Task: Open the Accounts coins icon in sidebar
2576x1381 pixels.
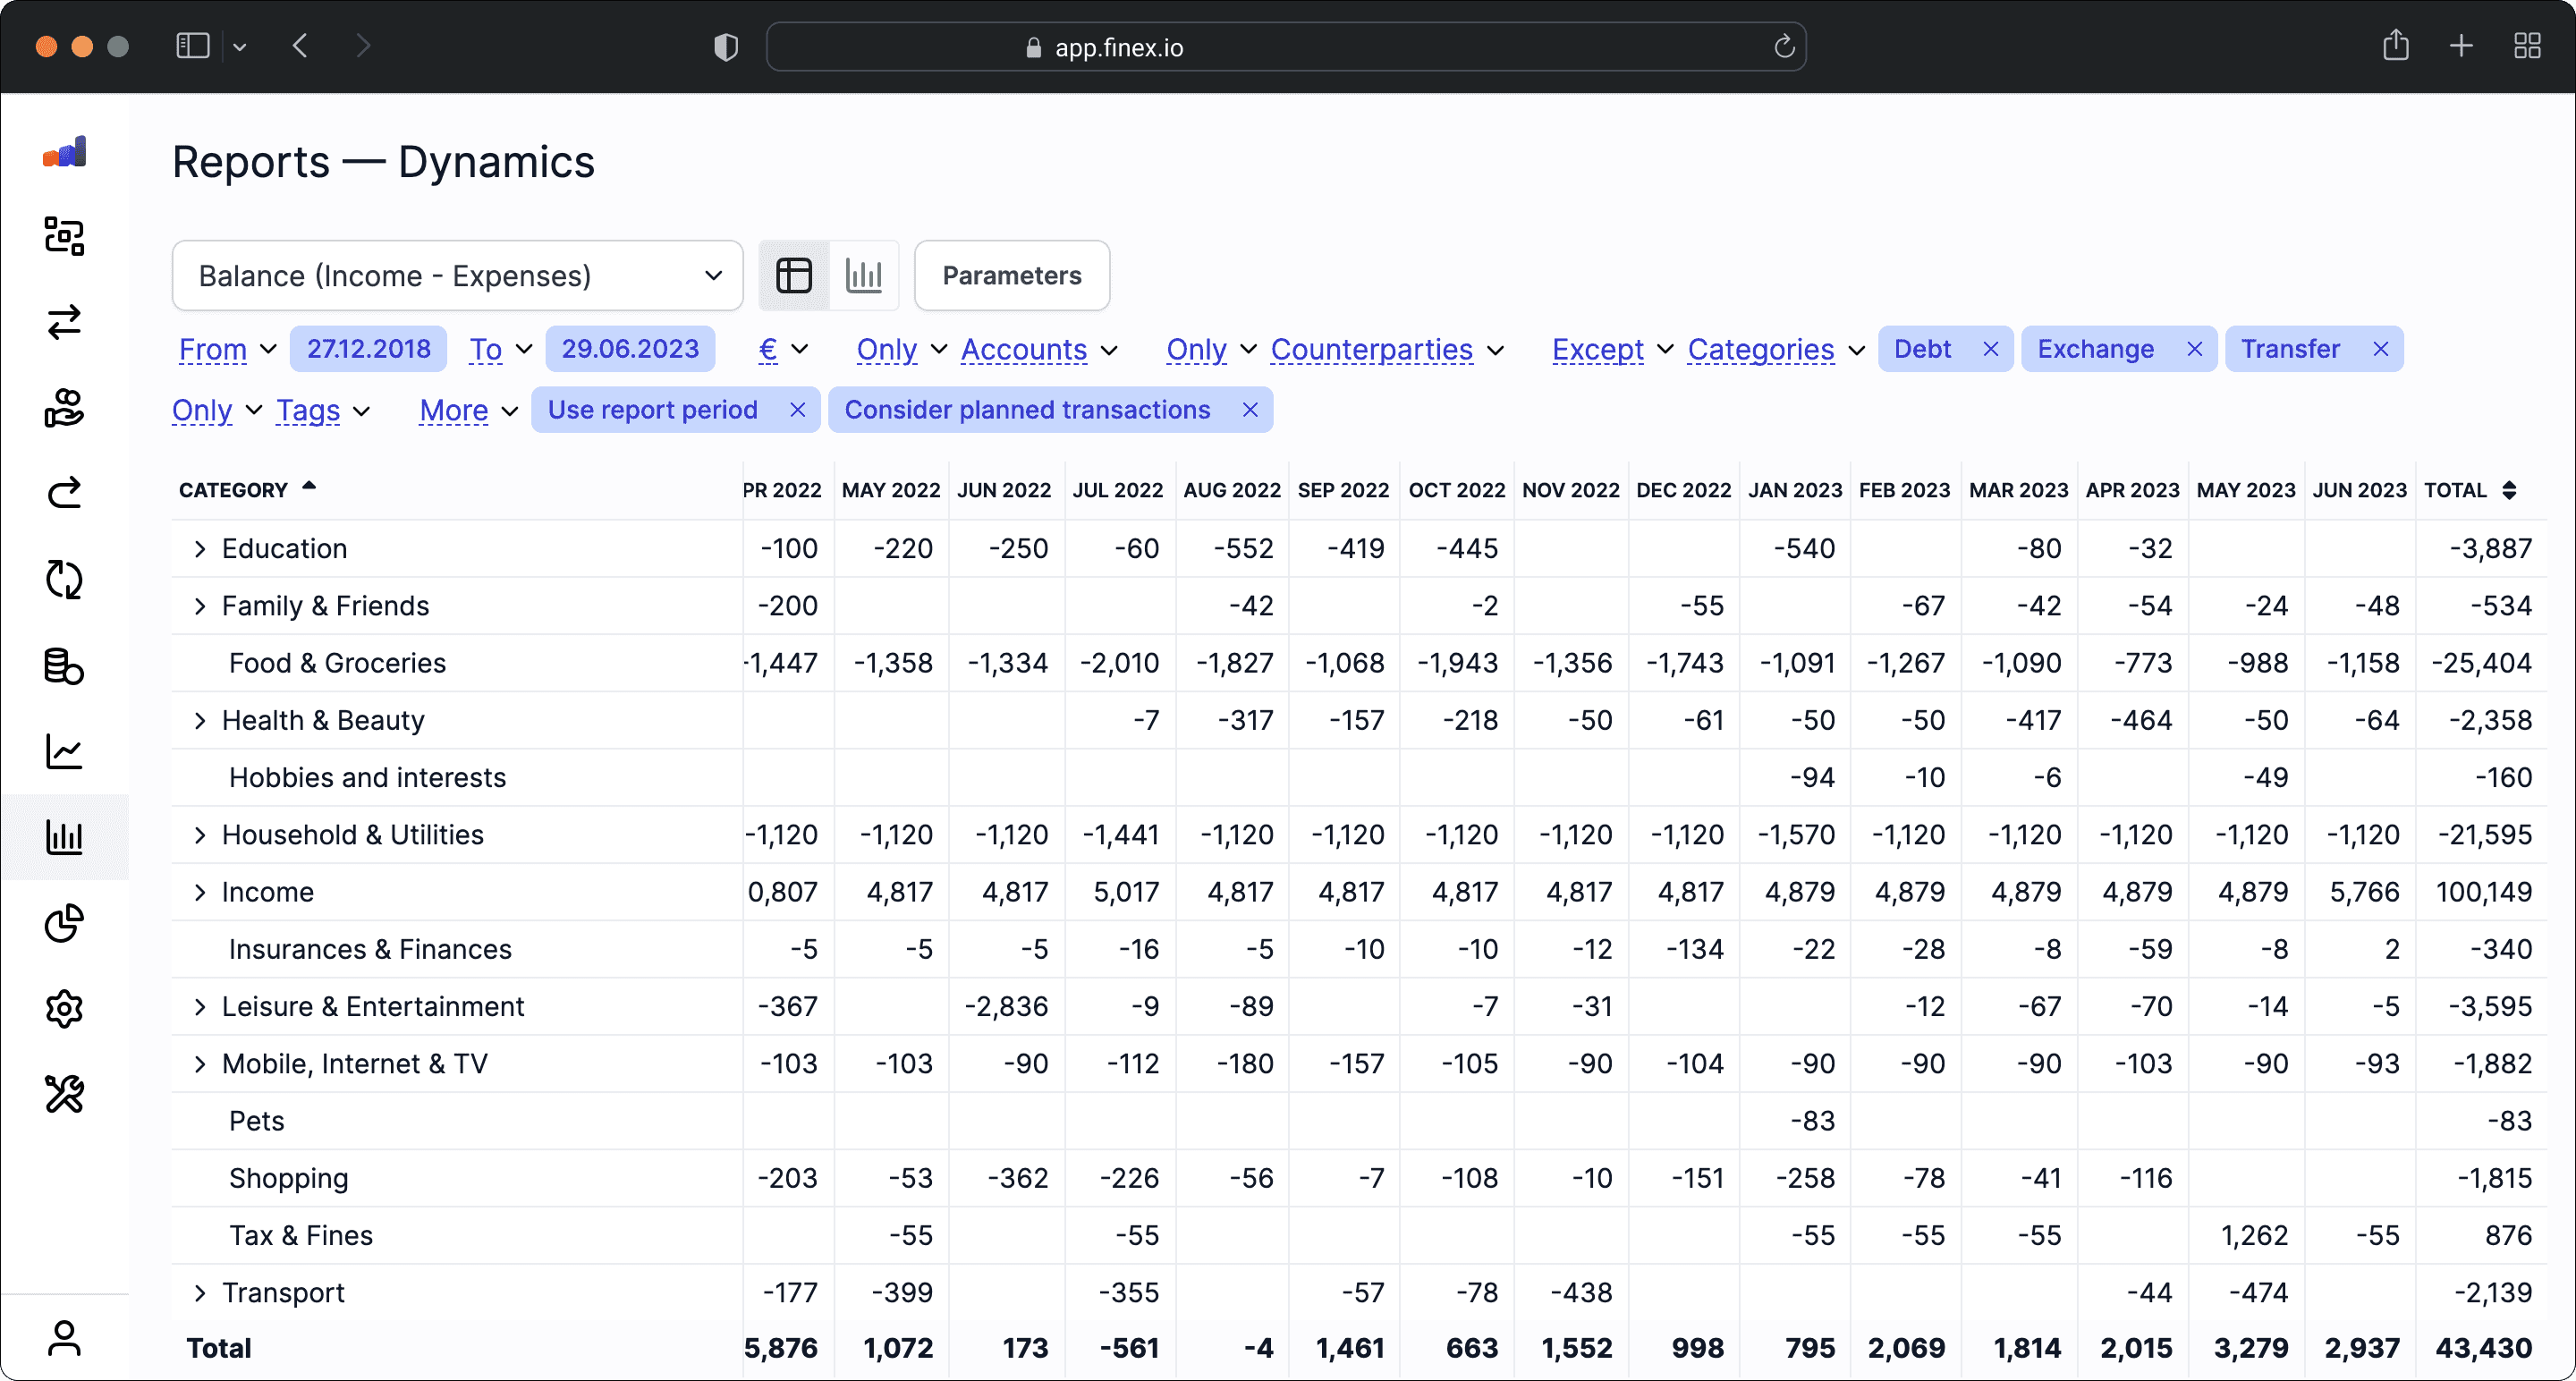Action: tap(64, 666)
